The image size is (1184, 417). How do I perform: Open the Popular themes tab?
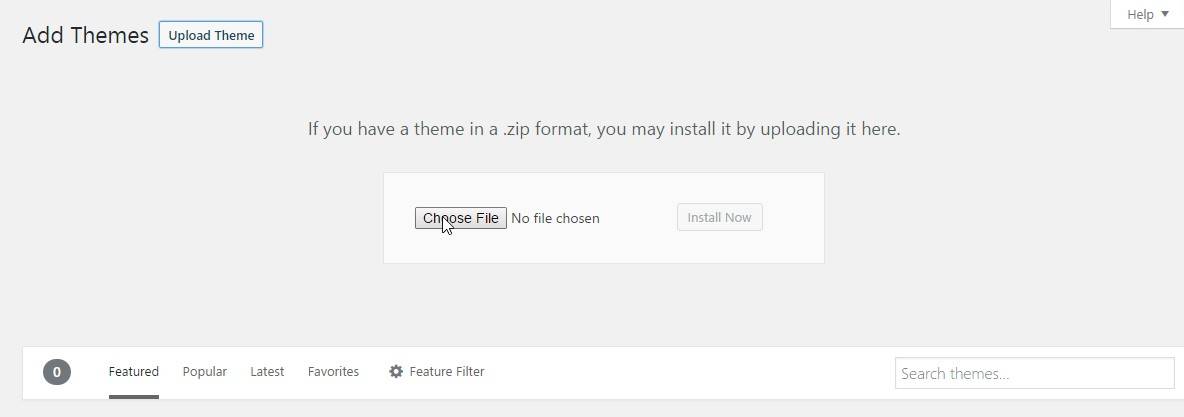pos(205,372)
